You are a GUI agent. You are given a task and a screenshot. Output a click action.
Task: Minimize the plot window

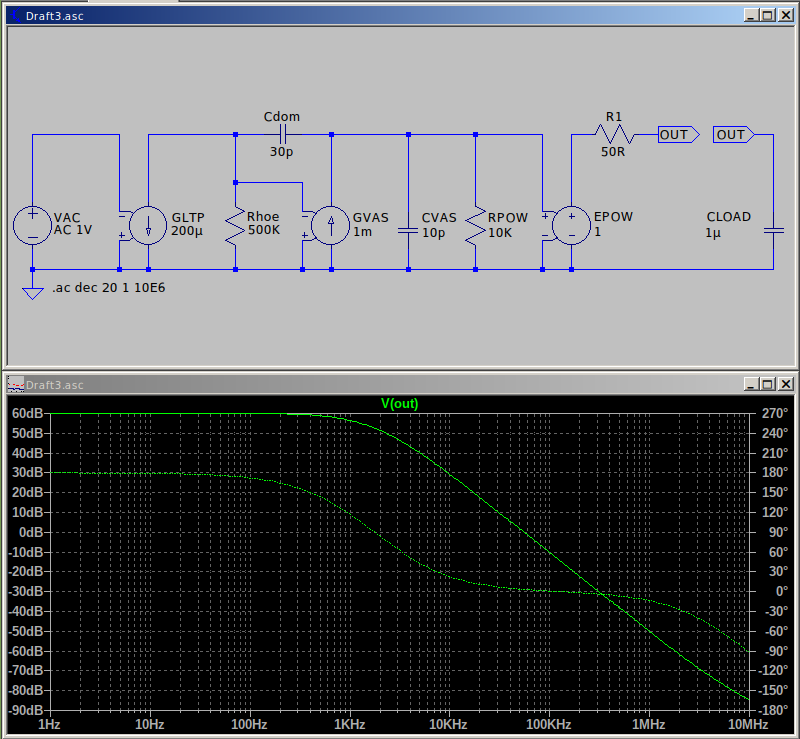tap(751, 384)
